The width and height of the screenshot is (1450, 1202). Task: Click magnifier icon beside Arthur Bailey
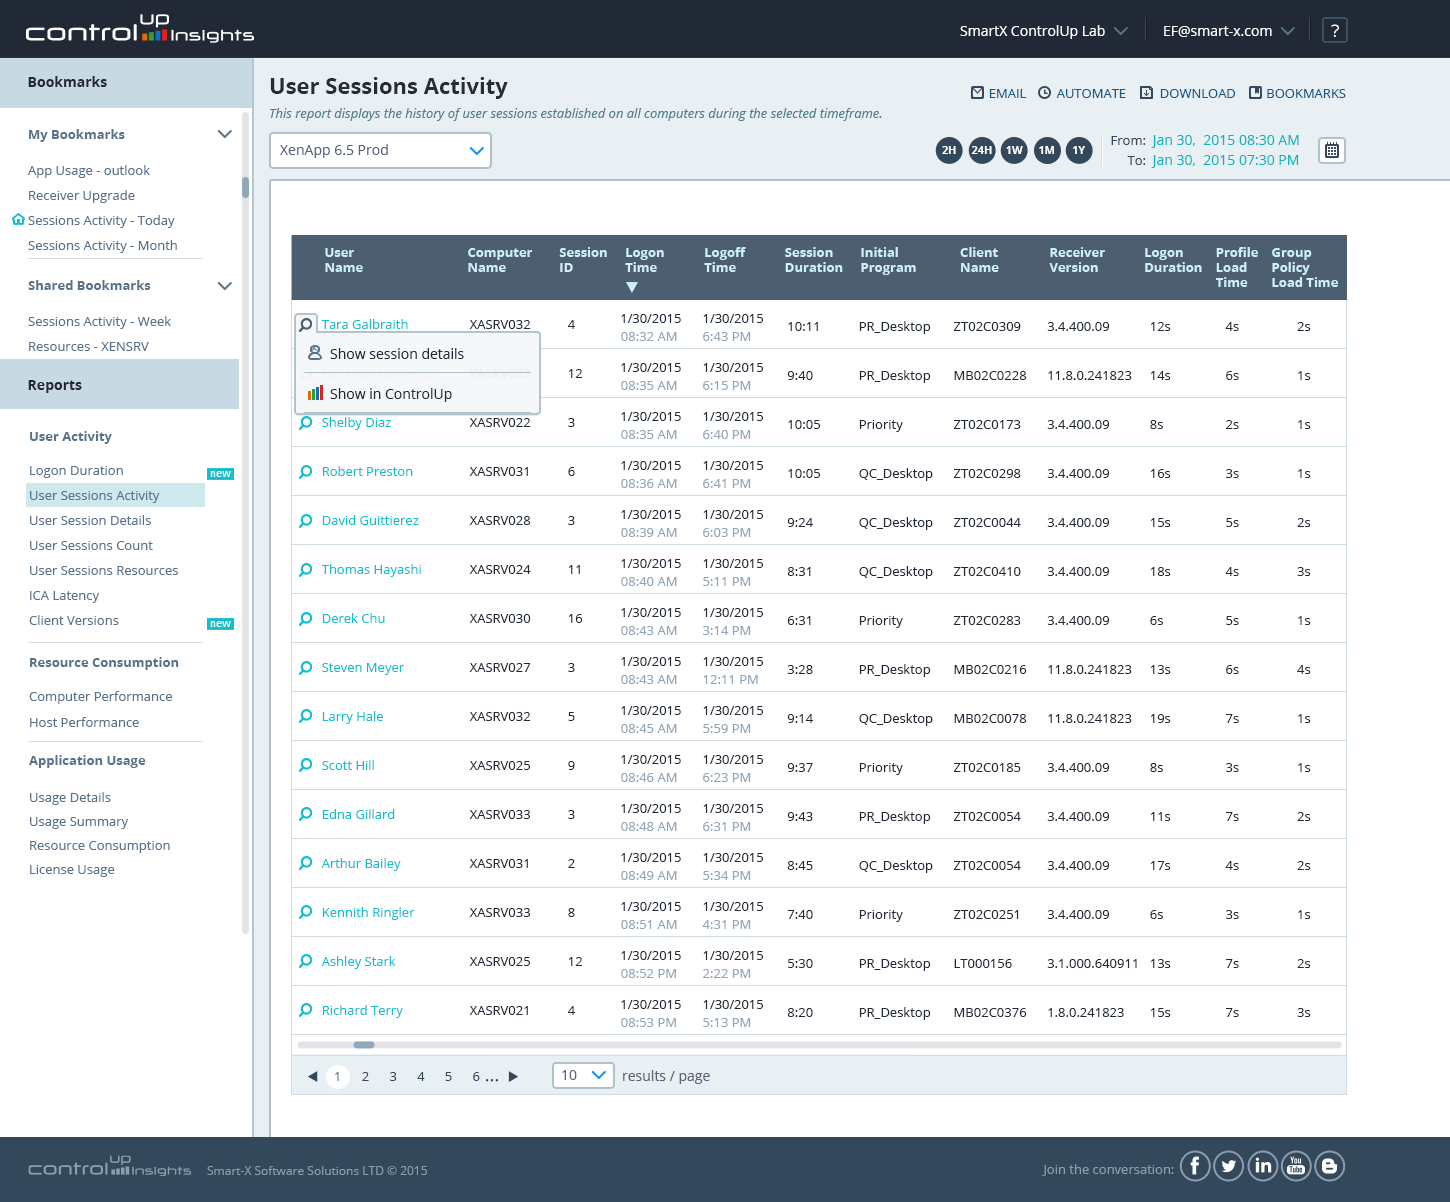click(x=306, y=864)
